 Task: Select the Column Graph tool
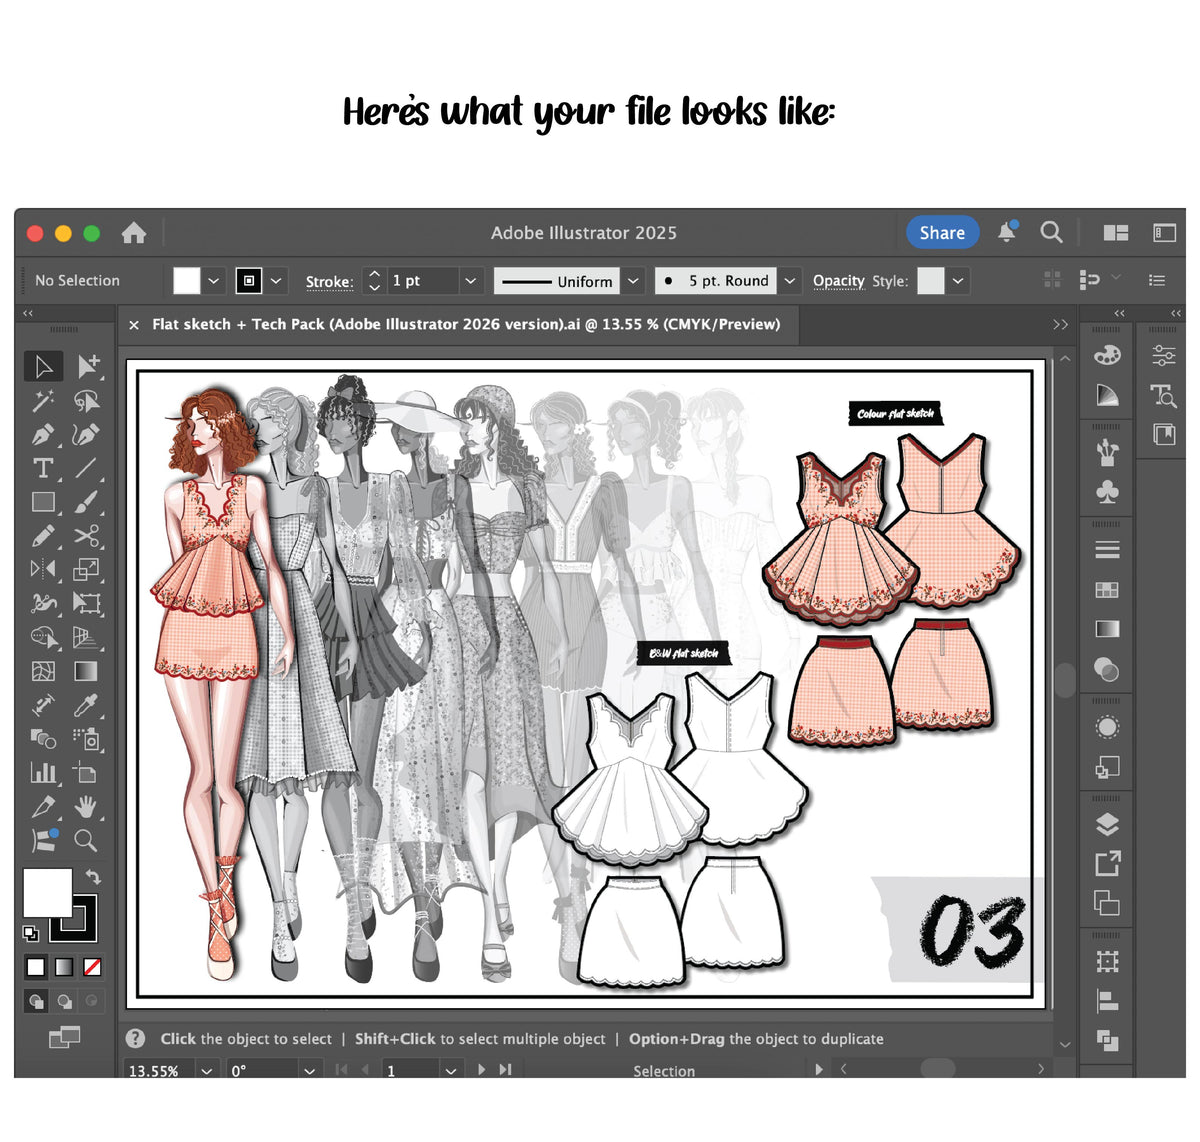[43, 773]
